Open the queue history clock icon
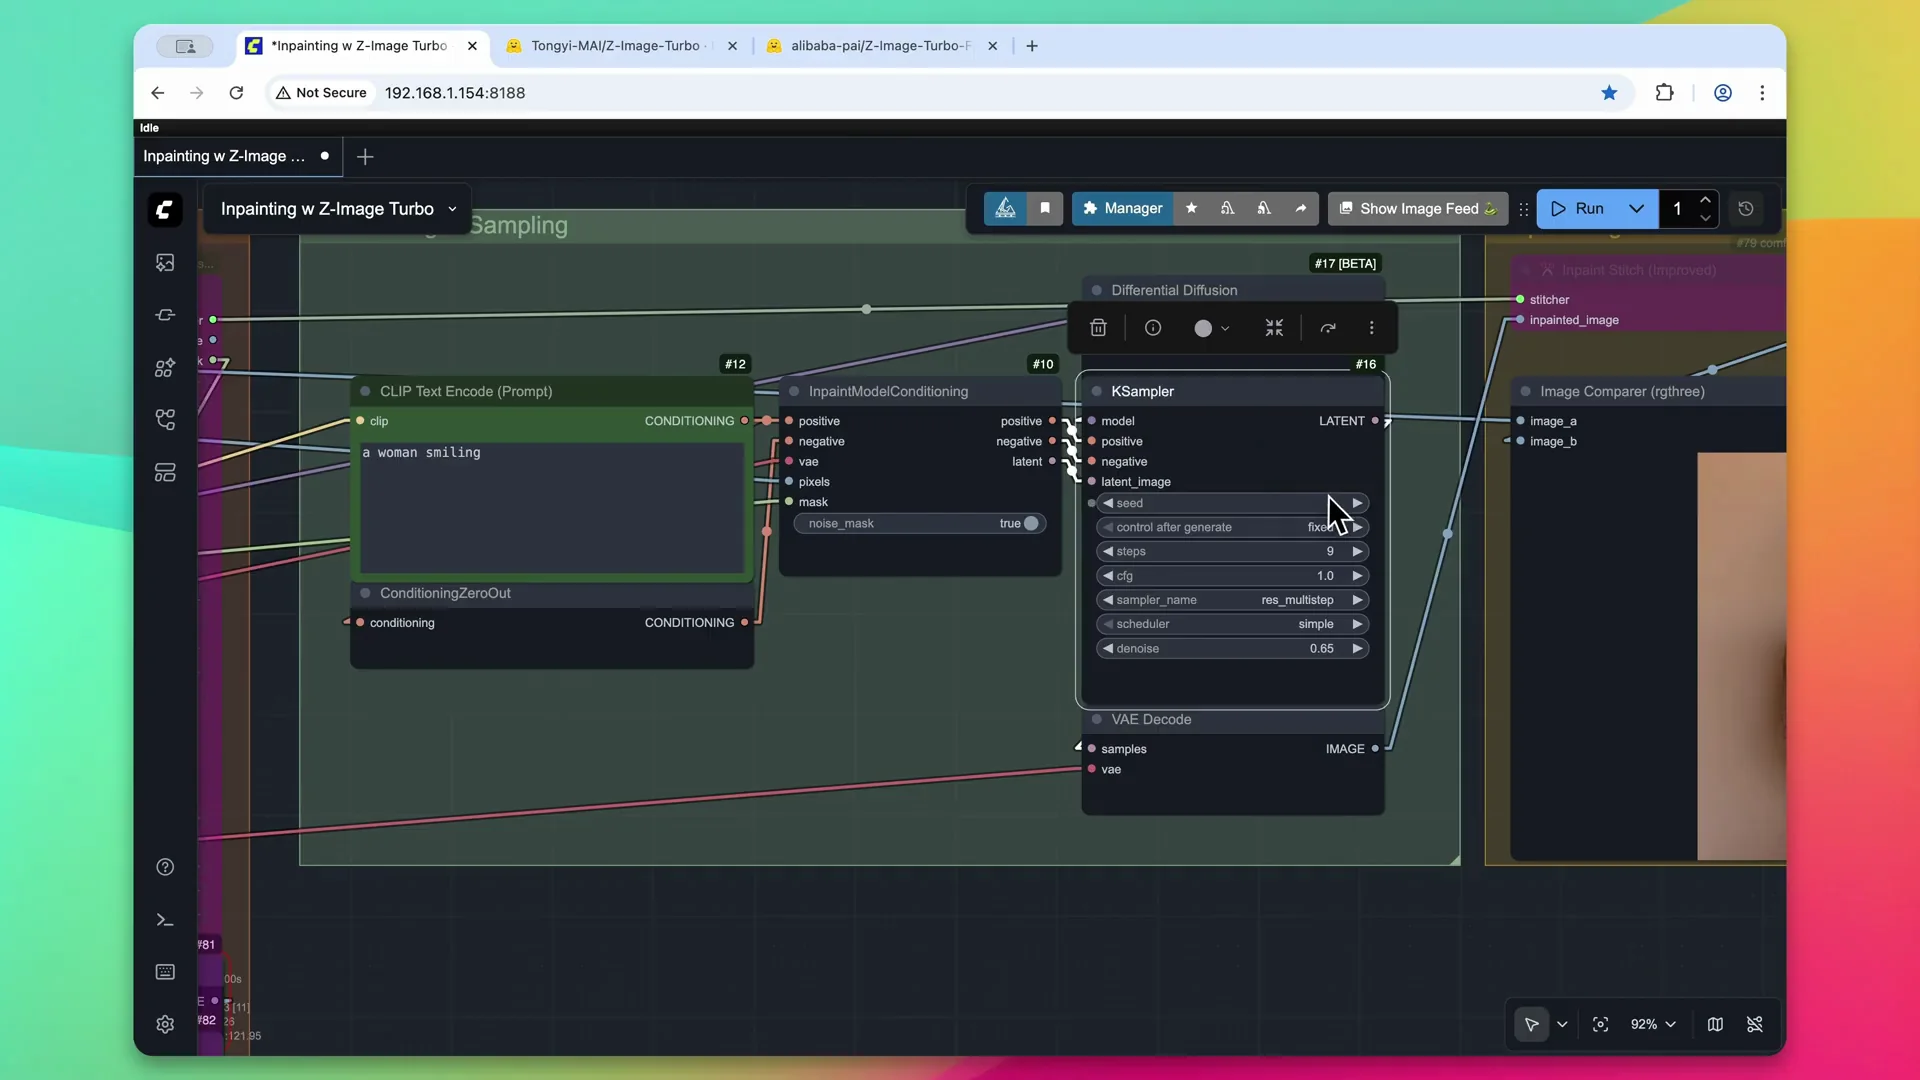Screen dimensions: 1920x1080 (1746, 209)
